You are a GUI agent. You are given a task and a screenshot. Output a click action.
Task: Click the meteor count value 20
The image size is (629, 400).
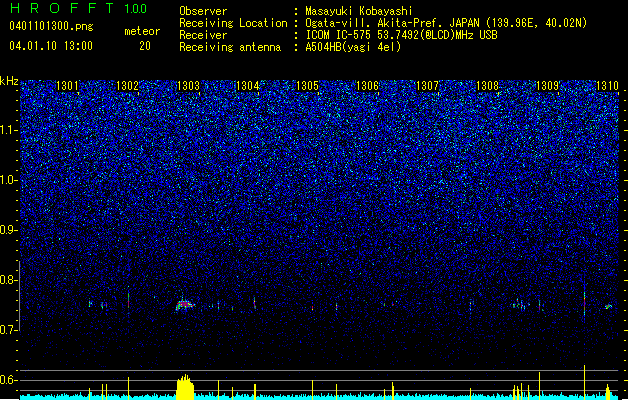point(145,46)
